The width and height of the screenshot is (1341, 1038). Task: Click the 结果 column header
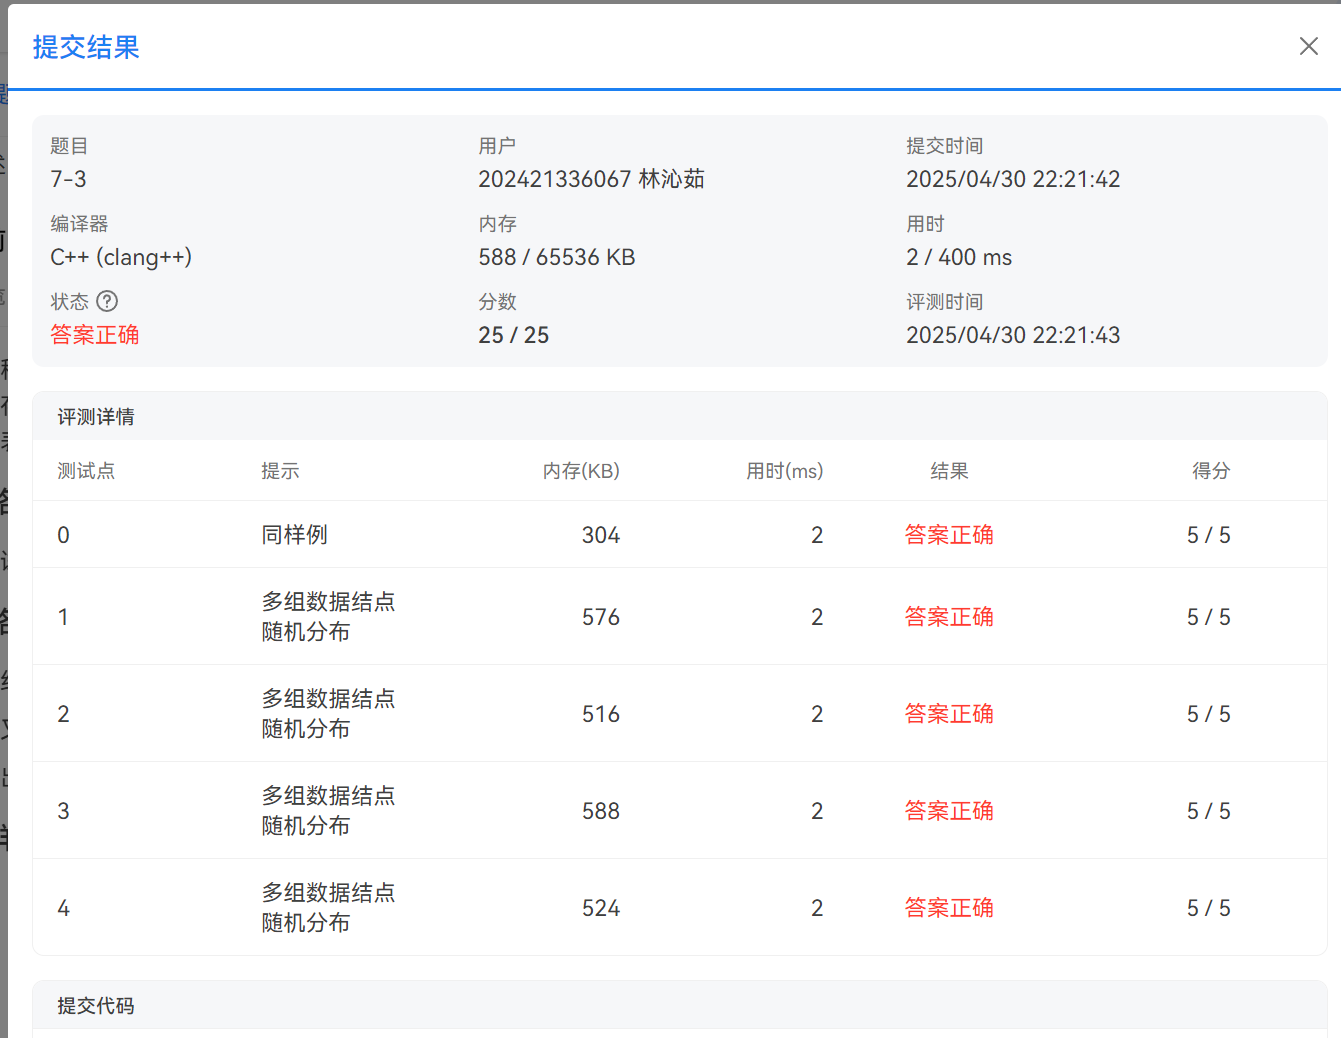pyautogui.click(x=949, y=471)
